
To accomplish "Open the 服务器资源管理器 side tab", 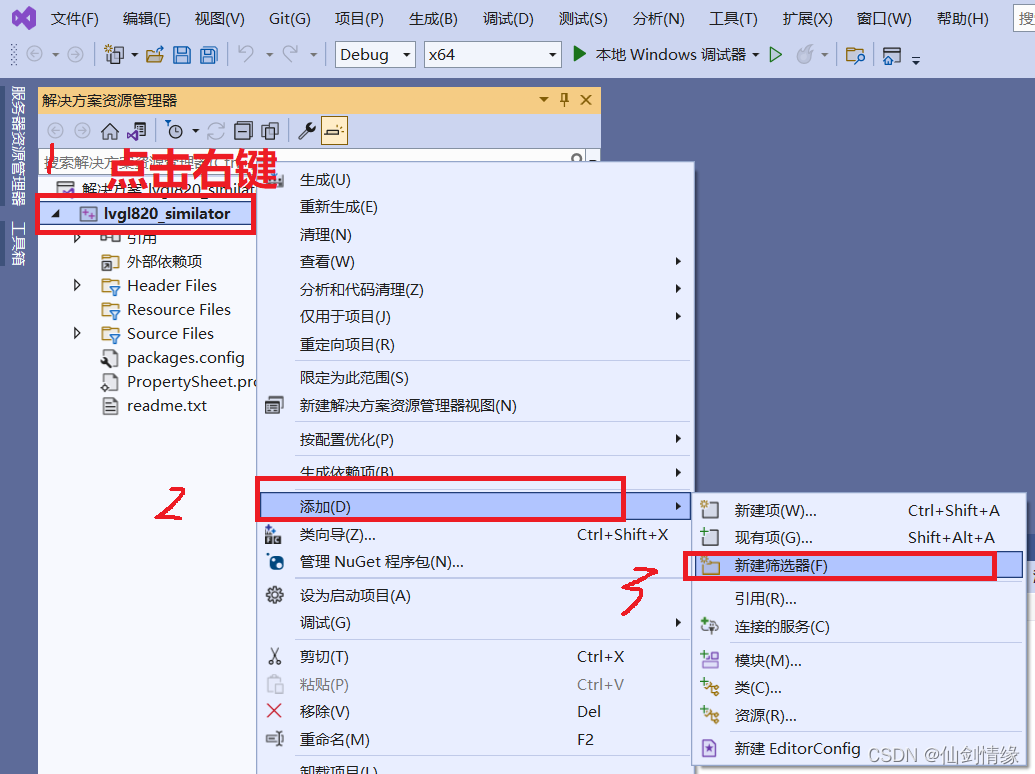I will coord(18,146).
